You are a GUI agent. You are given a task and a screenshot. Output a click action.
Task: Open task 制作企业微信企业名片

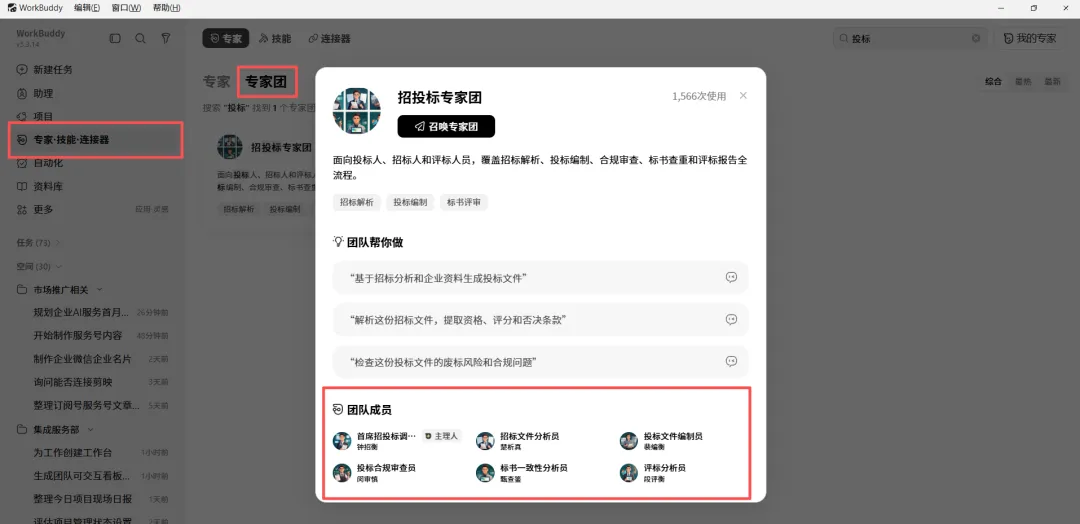coord(83,359)
